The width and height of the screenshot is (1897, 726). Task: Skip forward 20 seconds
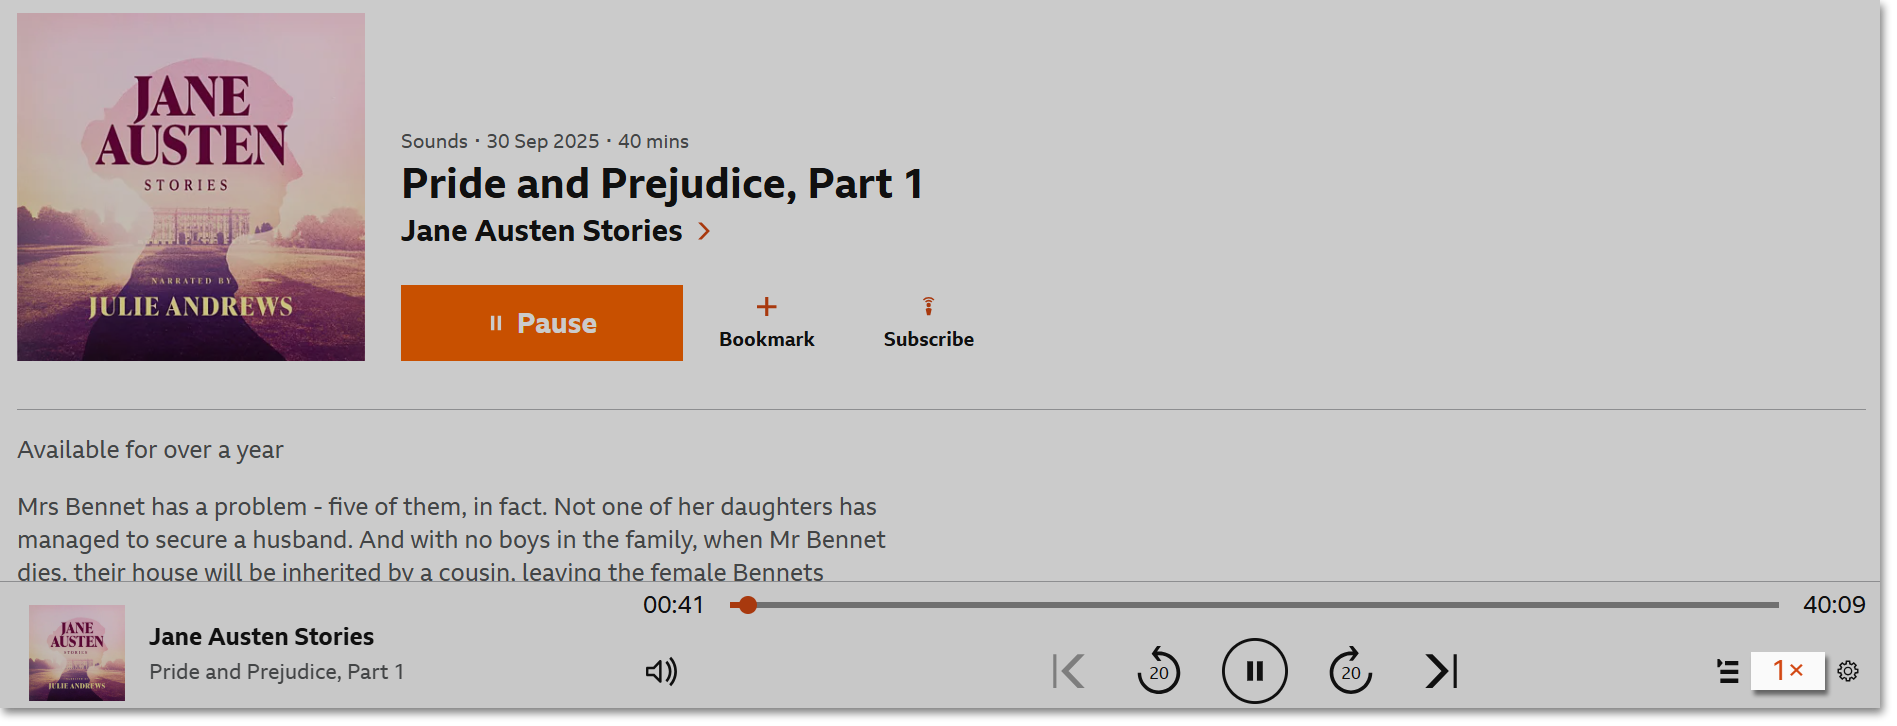pos(1350,671)
